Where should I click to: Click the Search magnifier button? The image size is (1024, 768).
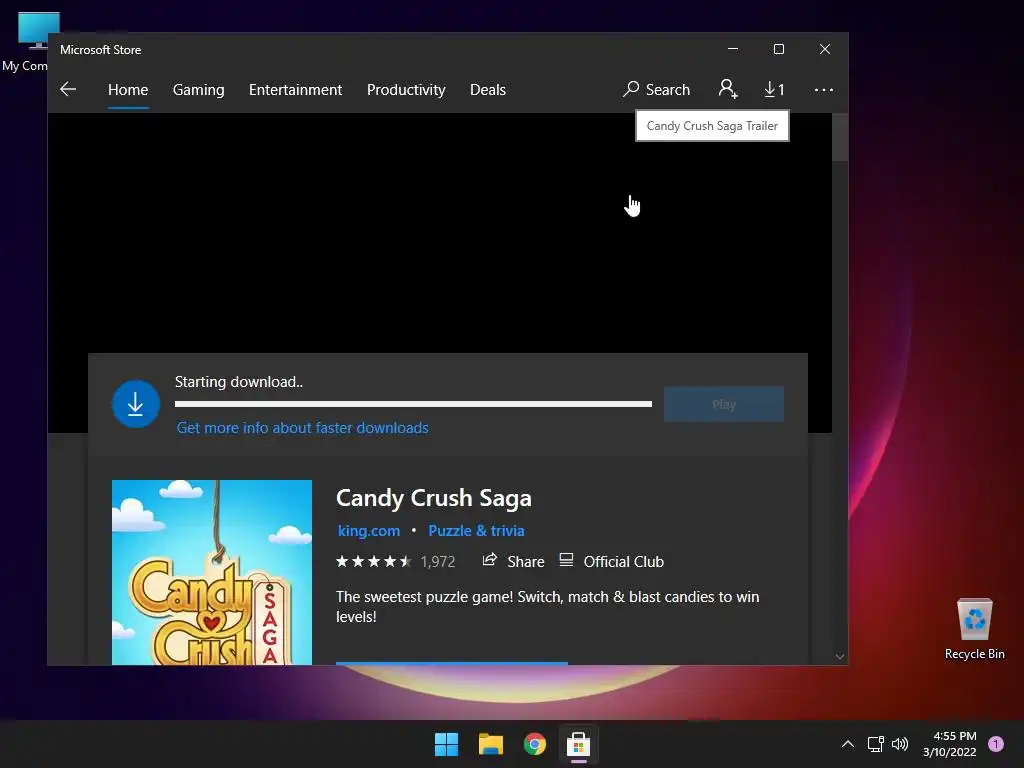pyautogui.click(x=656, y=89)
